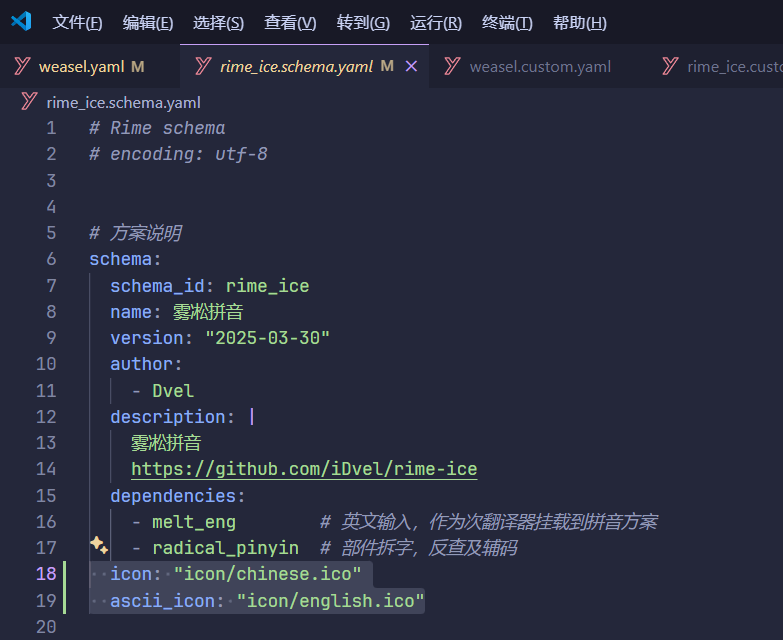This screenshot has width=783, height=640.
Task: Click the github.com/iDvel/rime-ice link
Action: pos(304,469)
